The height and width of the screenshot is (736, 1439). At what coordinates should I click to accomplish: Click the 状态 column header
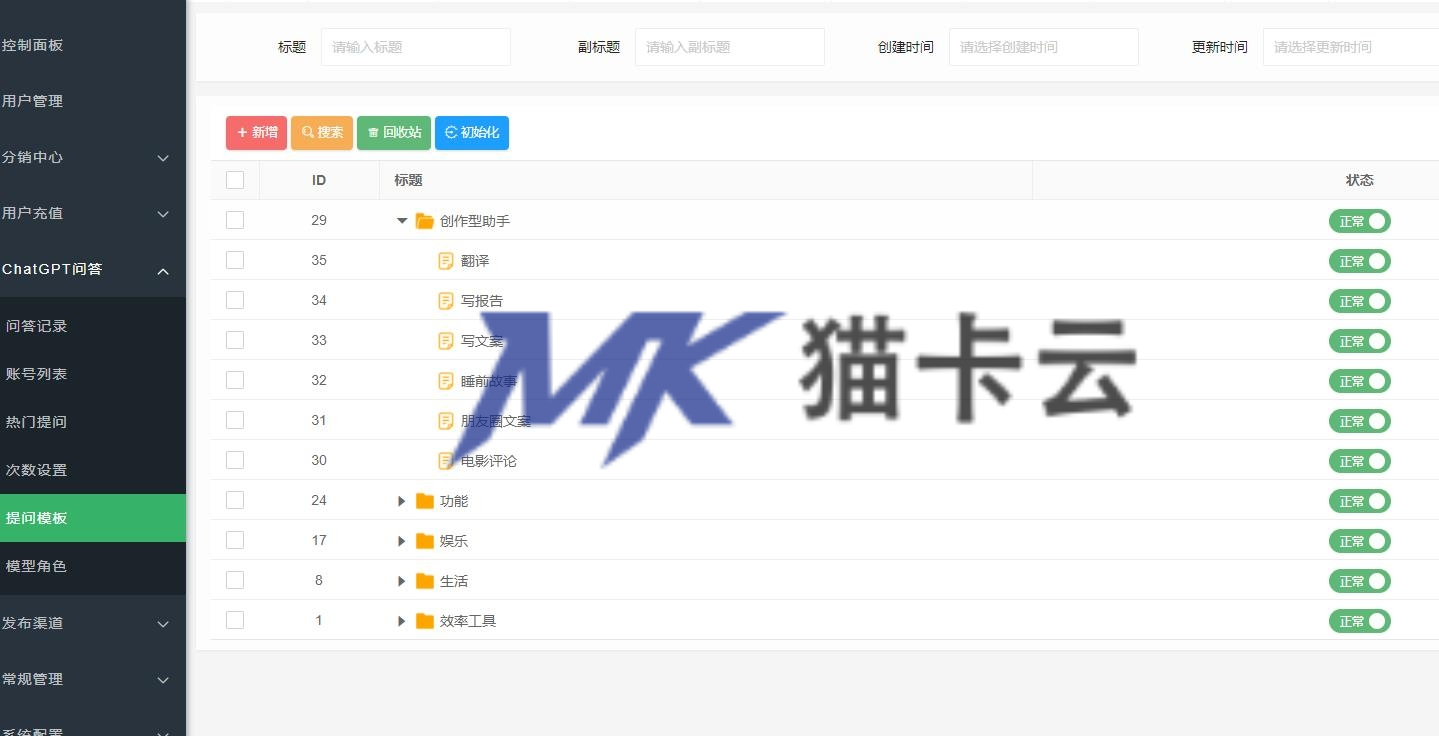pyautogui.click(x=1360, y=180)
